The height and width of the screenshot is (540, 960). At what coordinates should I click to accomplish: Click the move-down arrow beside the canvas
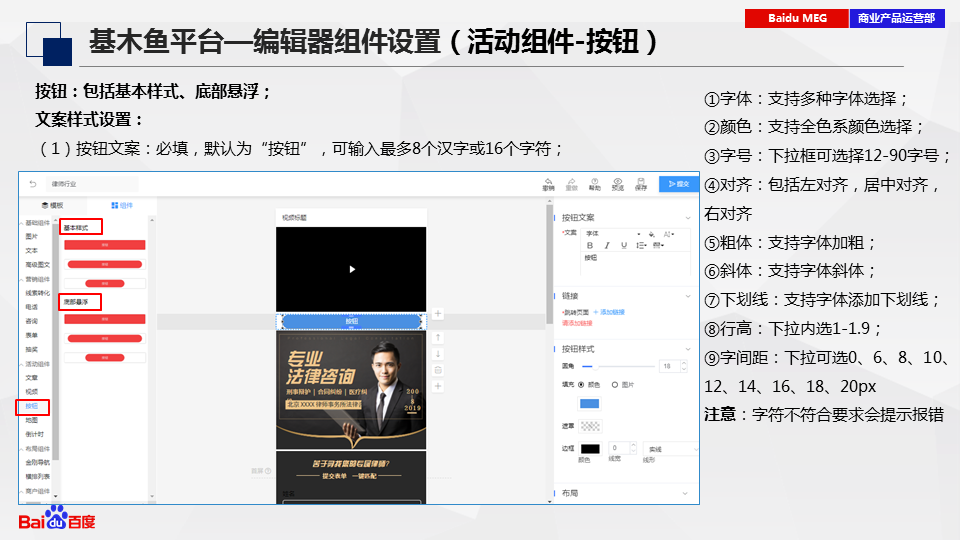click(438, 354)
